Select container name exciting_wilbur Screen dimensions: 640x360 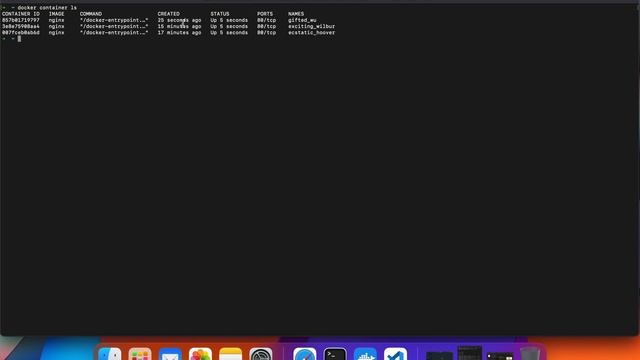tap(311, 26)
